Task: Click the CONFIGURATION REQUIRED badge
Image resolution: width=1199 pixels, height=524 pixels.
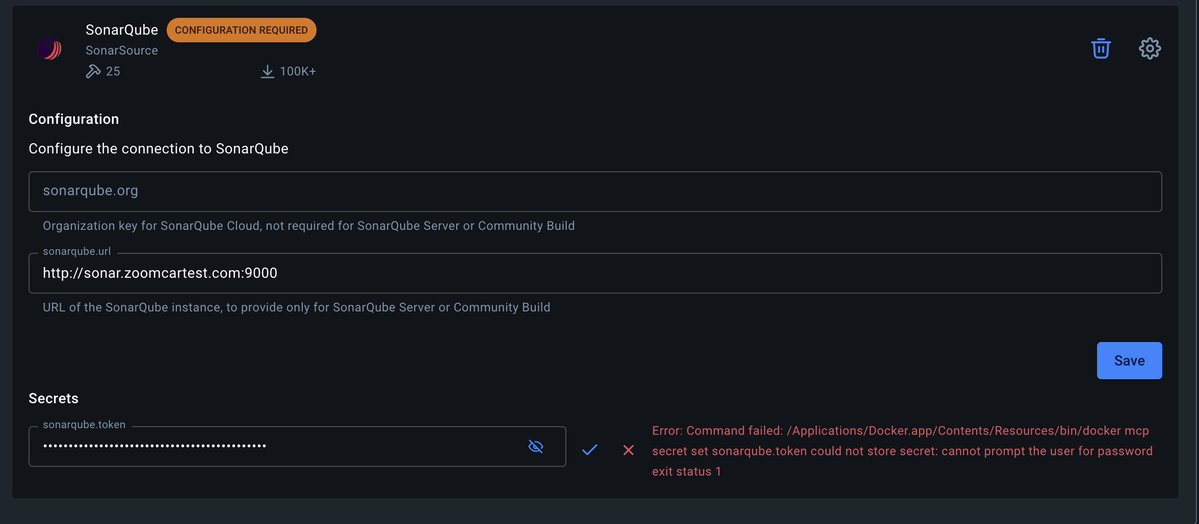Action: click(242, 30)
